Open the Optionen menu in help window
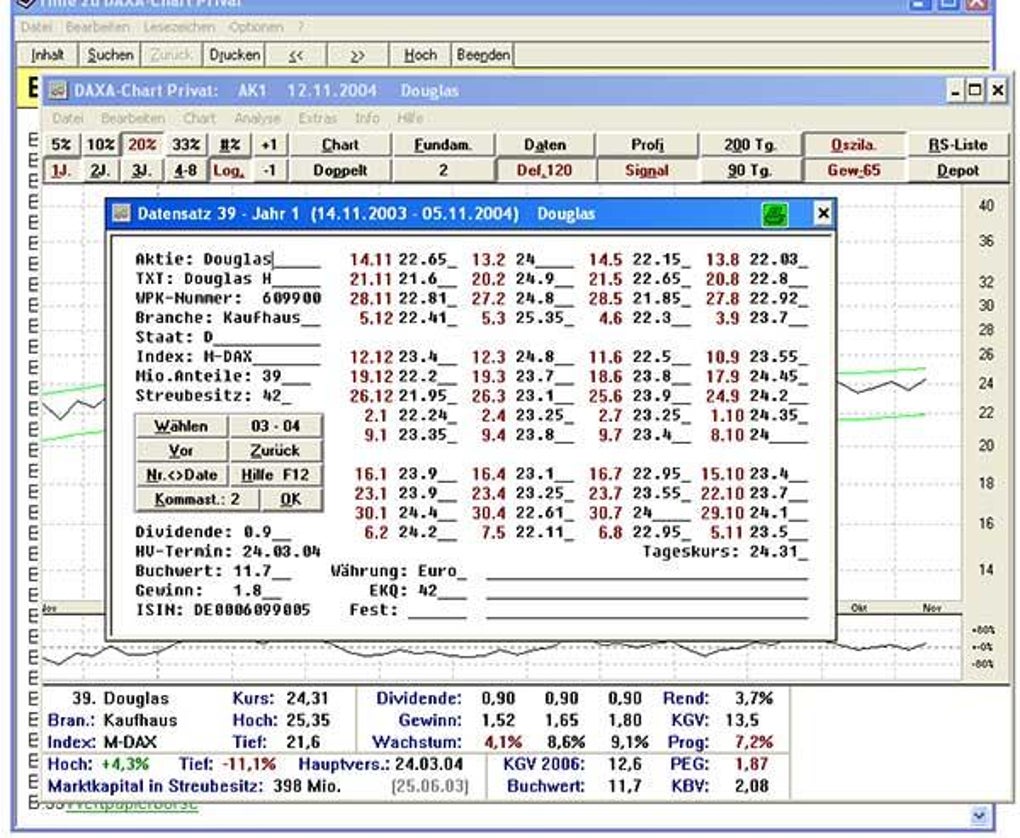The width and height of the screenshot is (1020, 838). [256, 27]
